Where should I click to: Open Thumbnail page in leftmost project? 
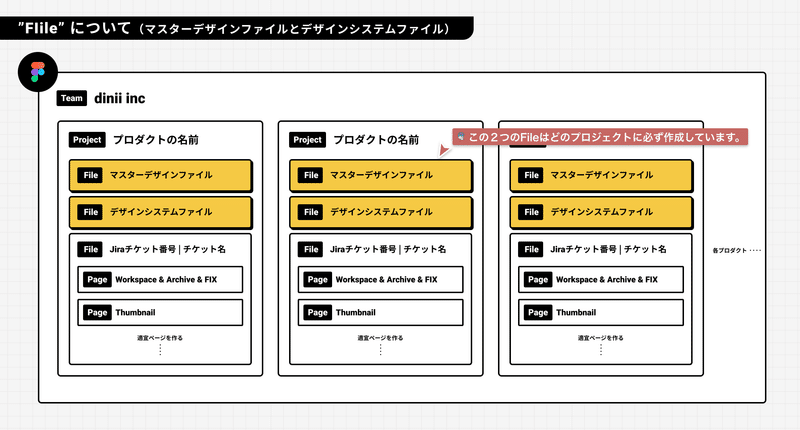[x=160, y=312]
